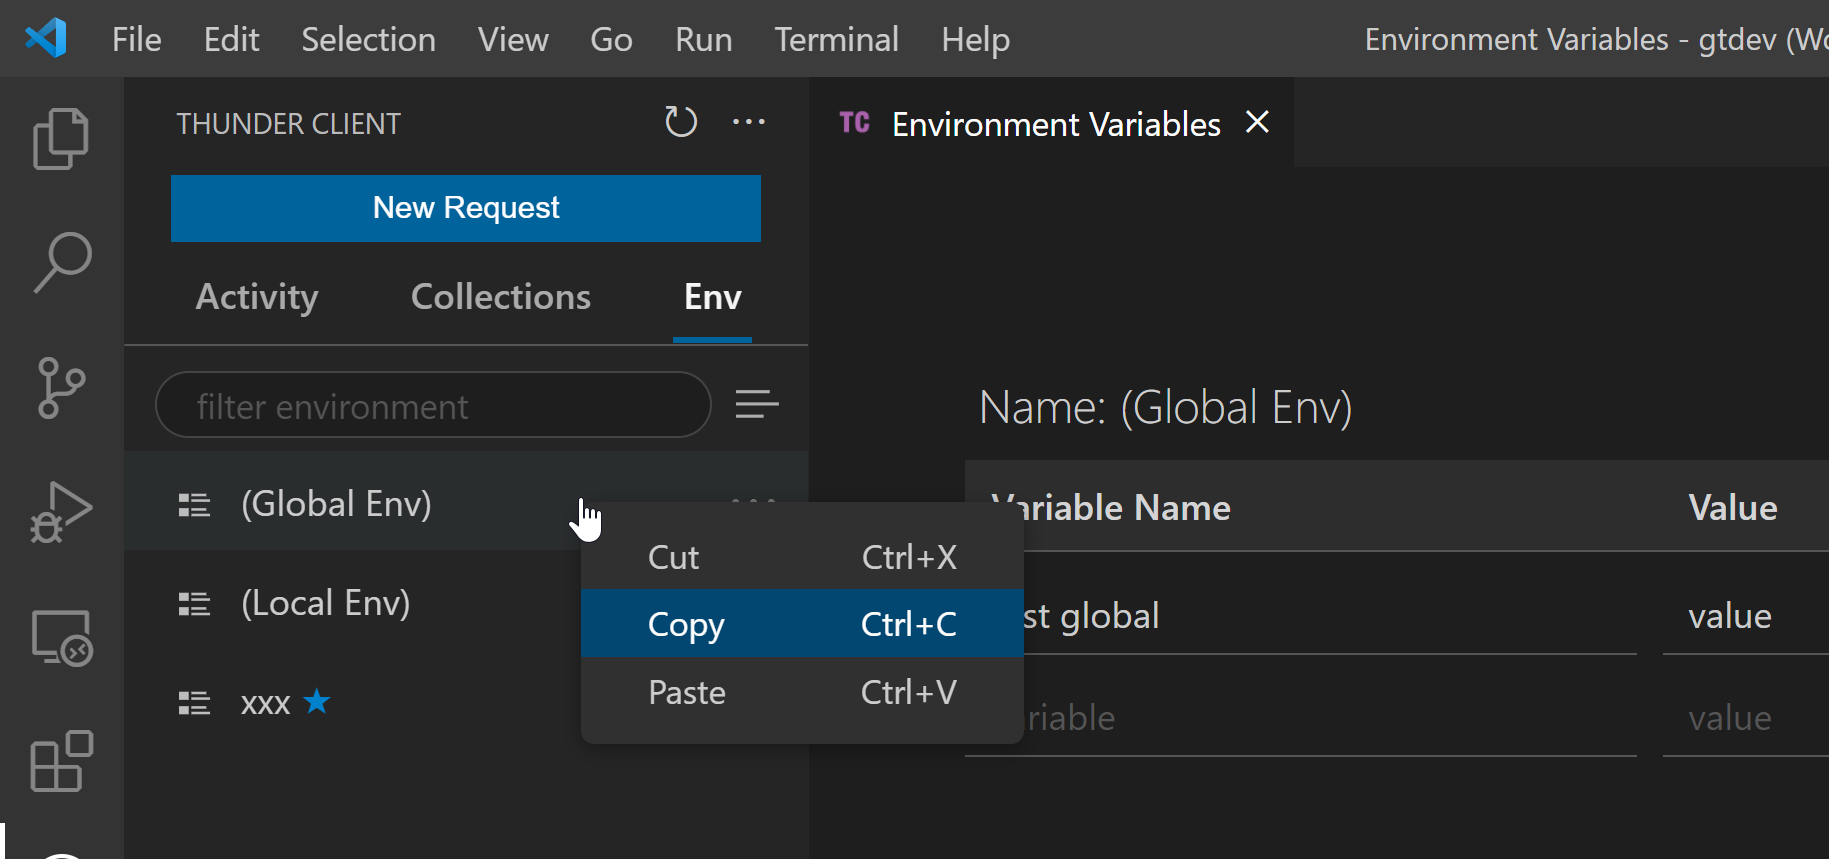Click value field of global variable row
The width and height of the screenshot is (1829, 859).
1746,616
